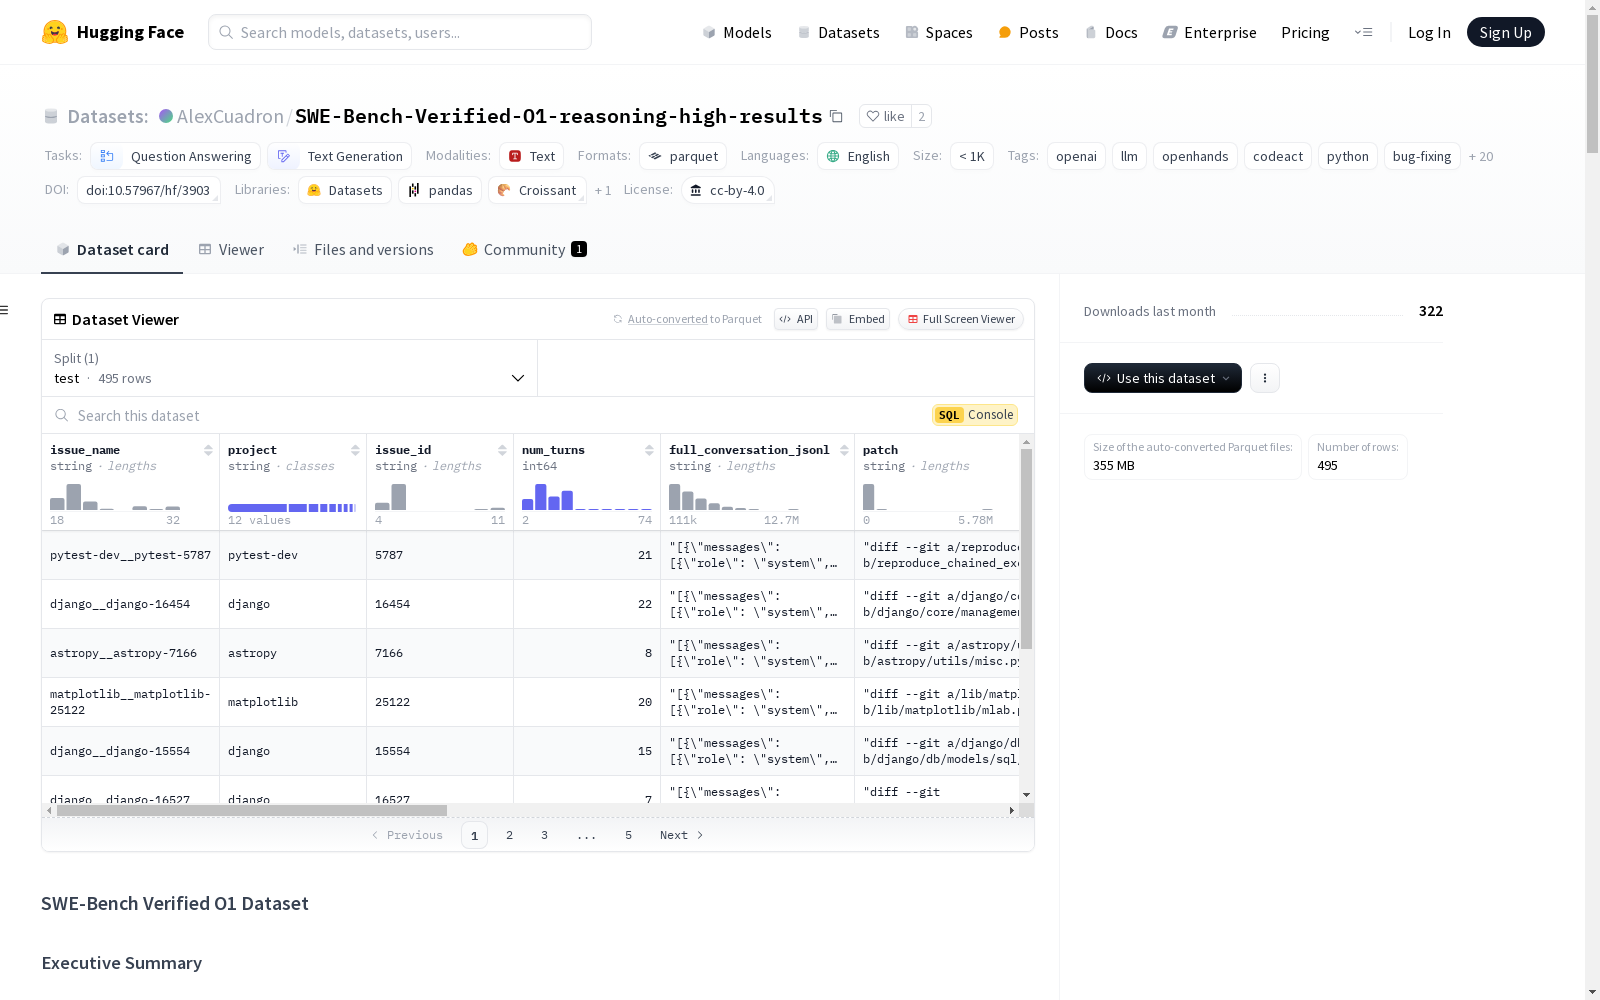
Task: Open the API button in Dataset Viewer
Action: 796,319
